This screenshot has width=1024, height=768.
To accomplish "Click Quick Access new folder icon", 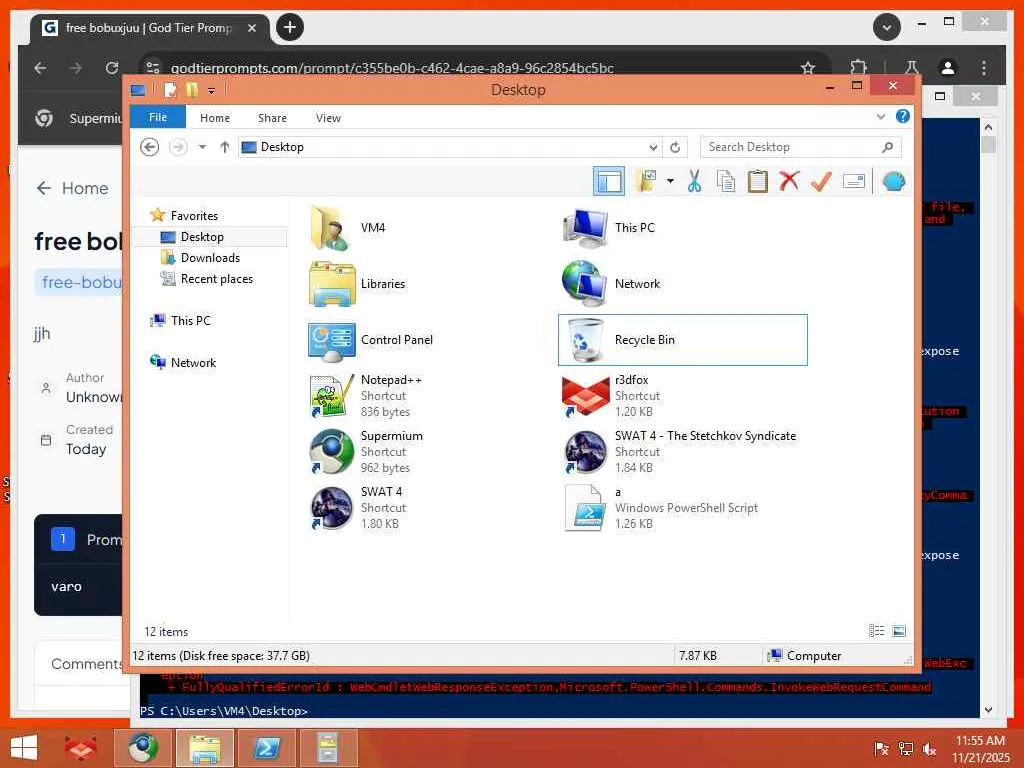I will click(191, 89).
